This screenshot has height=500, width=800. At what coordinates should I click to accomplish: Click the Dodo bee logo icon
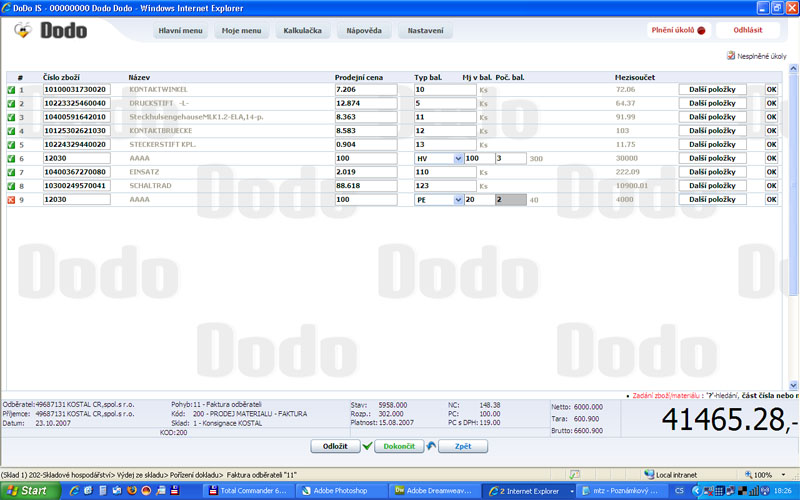23,30
